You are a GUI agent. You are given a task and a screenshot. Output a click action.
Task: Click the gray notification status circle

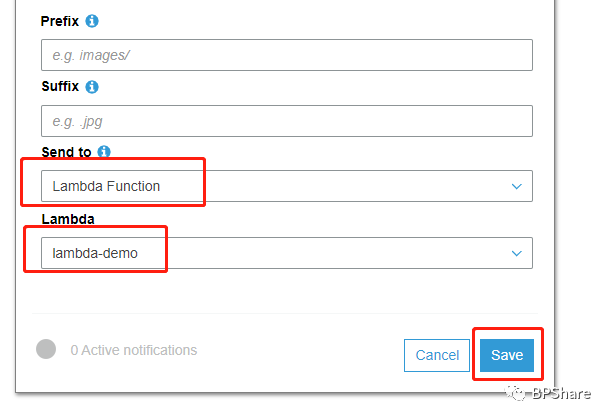[45, 349]
